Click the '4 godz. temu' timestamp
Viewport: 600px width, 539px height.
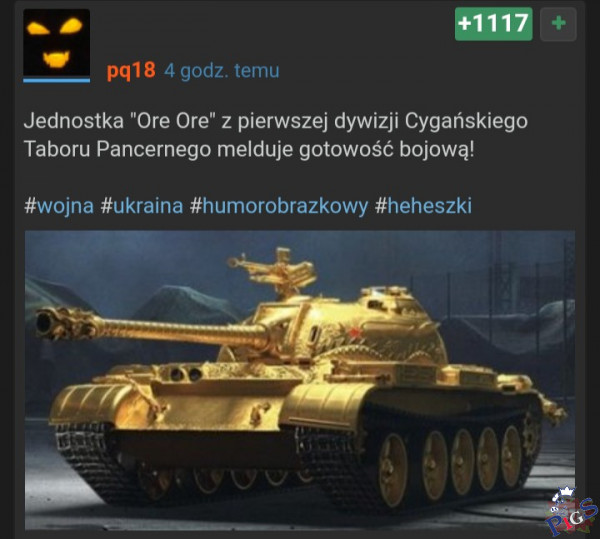[222, 71]
